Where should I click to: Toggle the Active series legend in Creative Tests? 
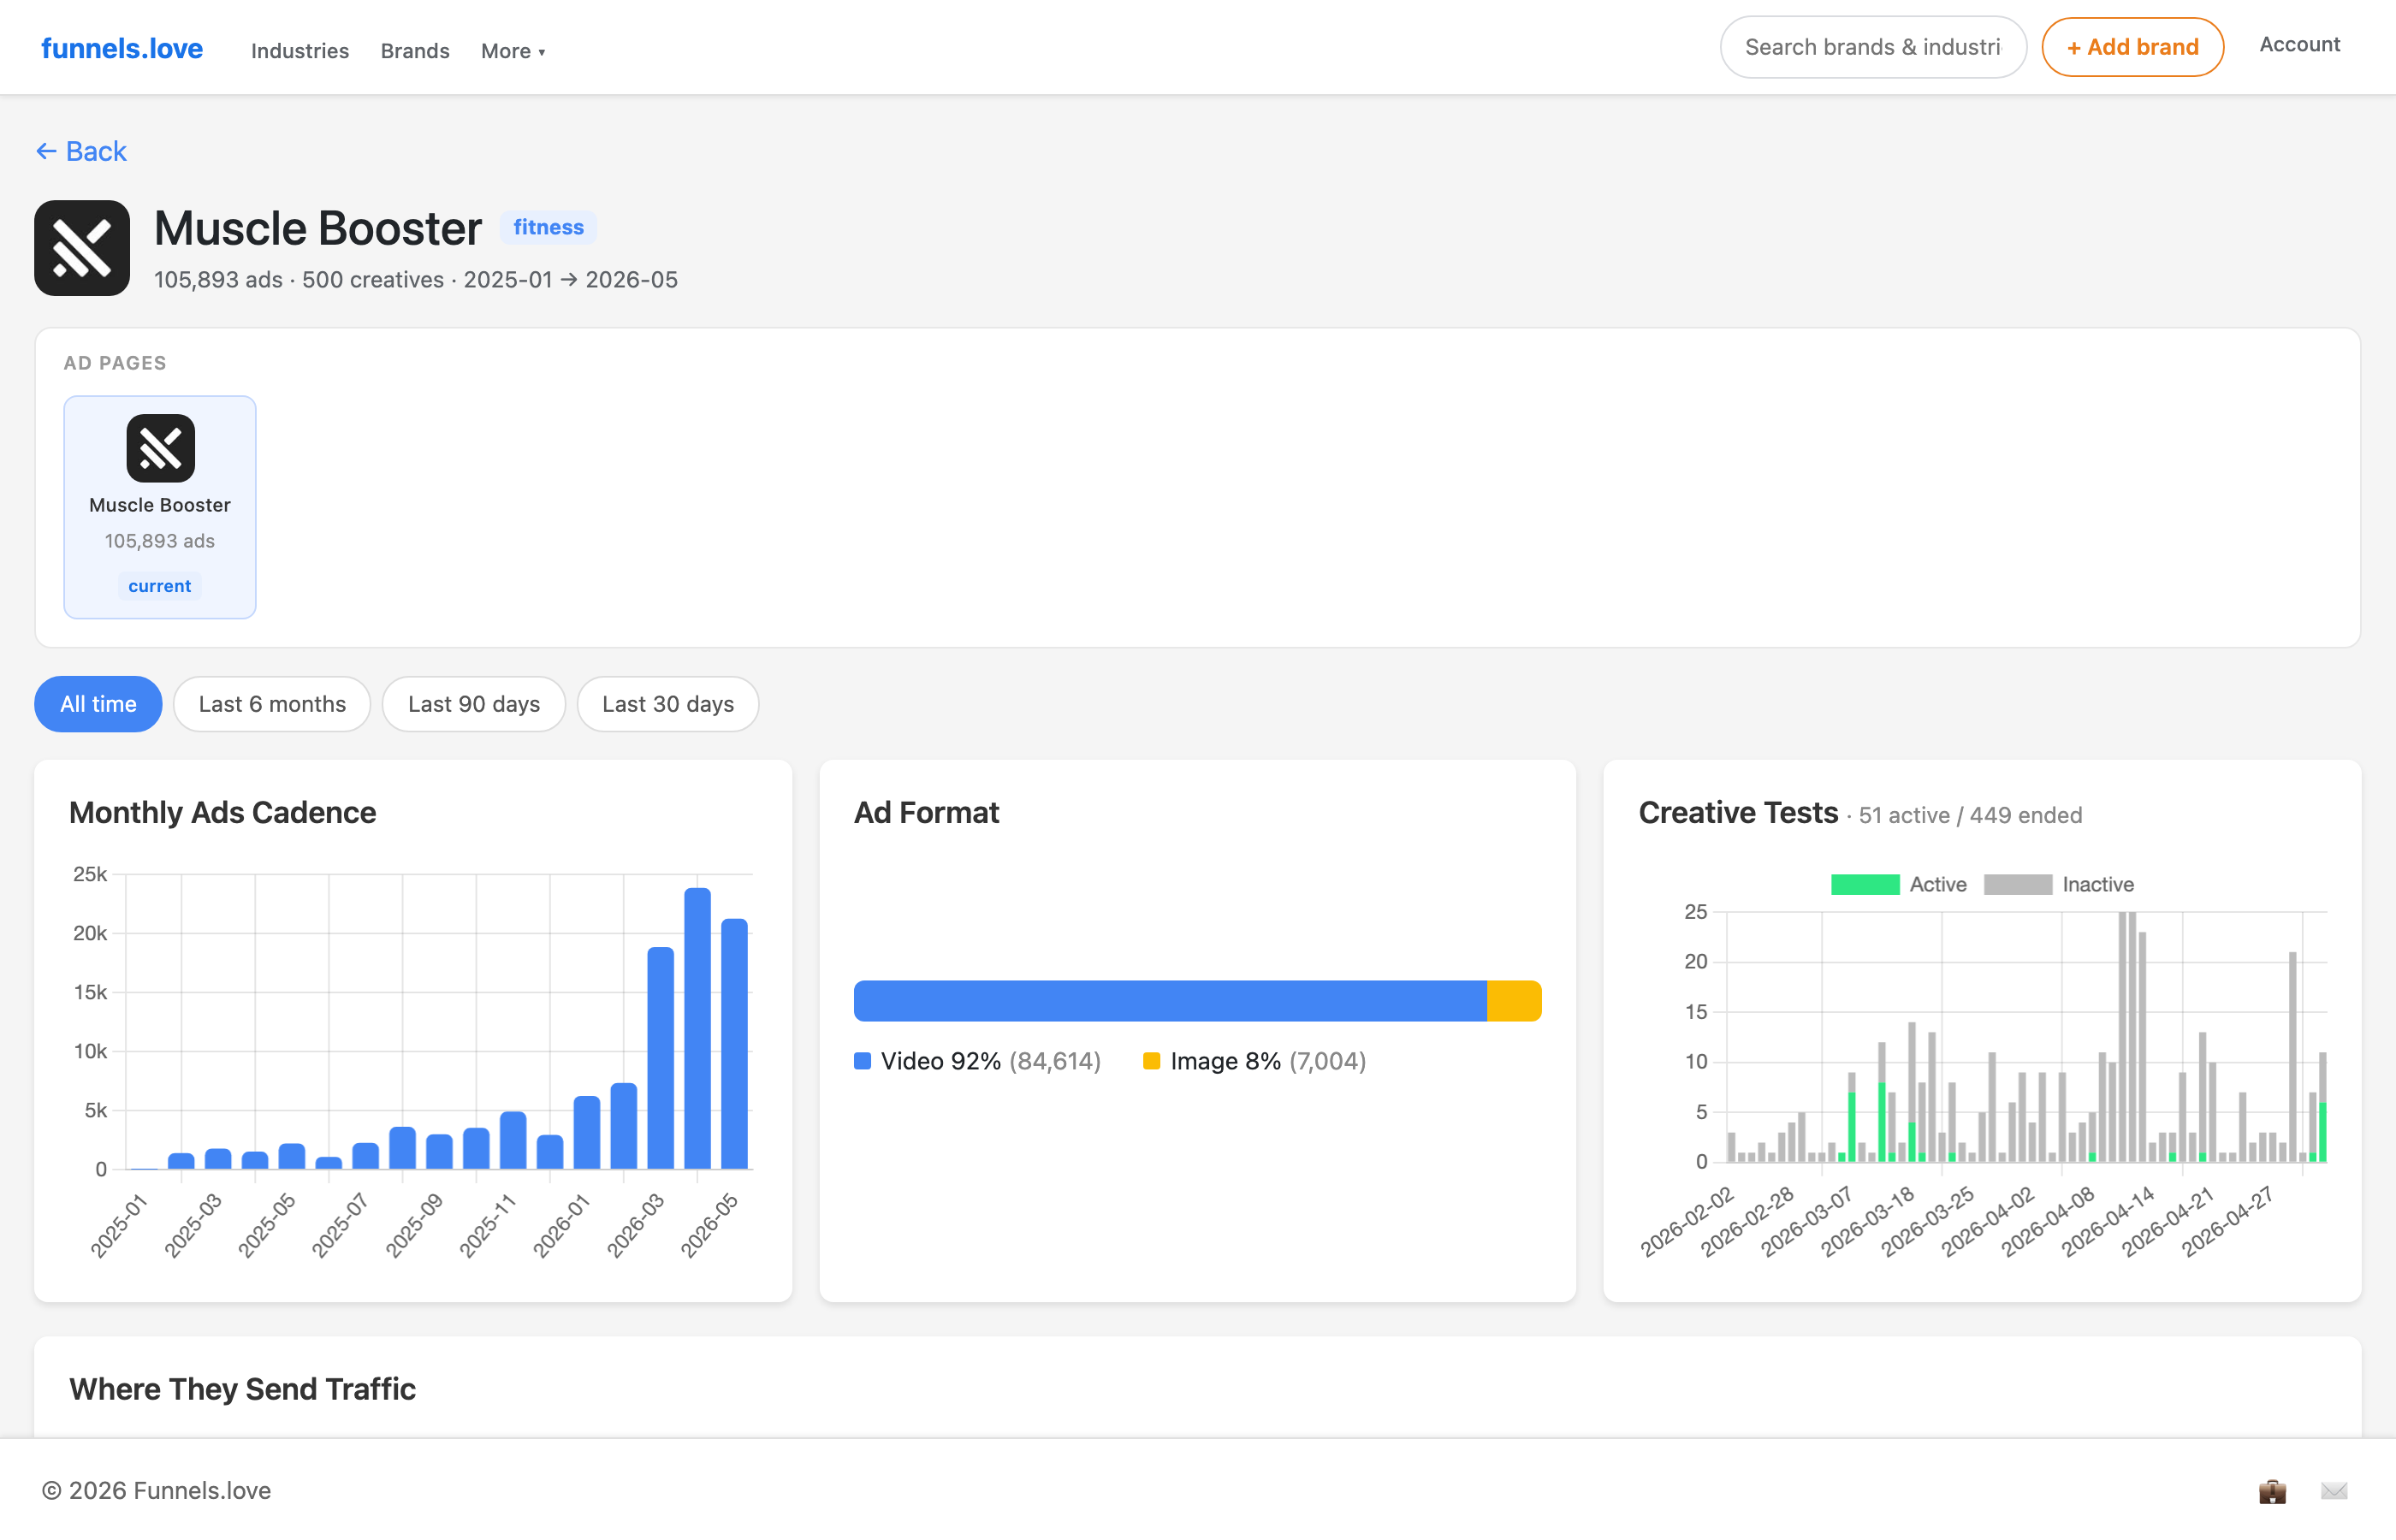[1897, 884]
